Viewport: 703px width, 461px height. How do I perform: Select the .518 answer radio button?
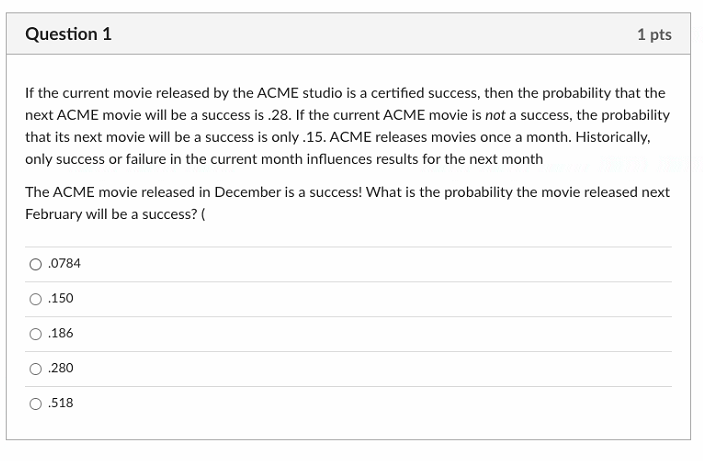(x=36, y=404)
